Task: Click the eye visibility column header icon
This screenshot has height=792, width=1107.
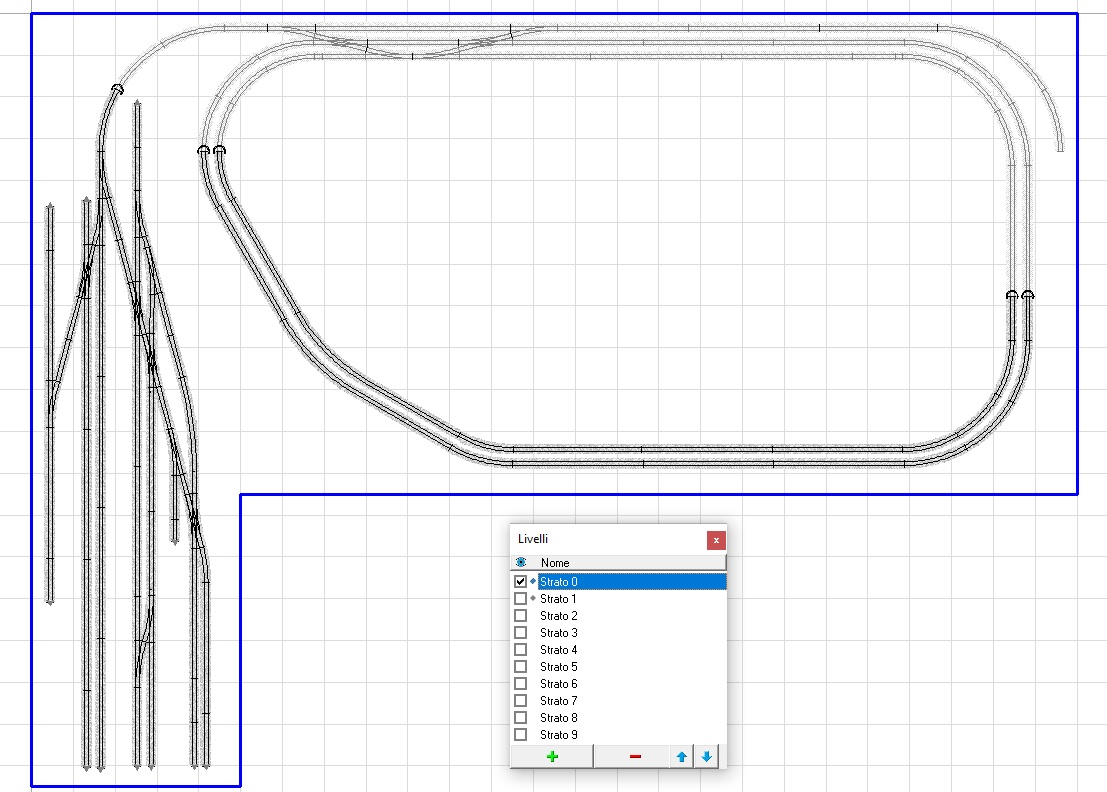Action: tap(521, 563)
